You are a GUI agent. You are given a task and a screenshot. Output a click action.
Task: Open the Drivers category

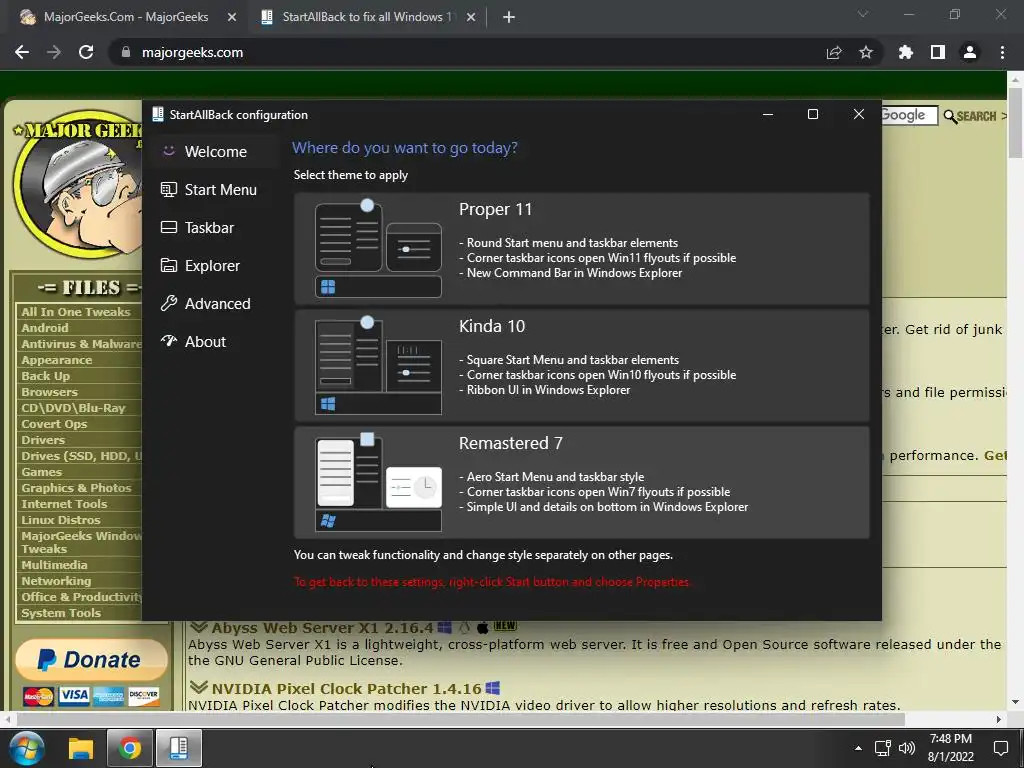click(x=42, y=440)
